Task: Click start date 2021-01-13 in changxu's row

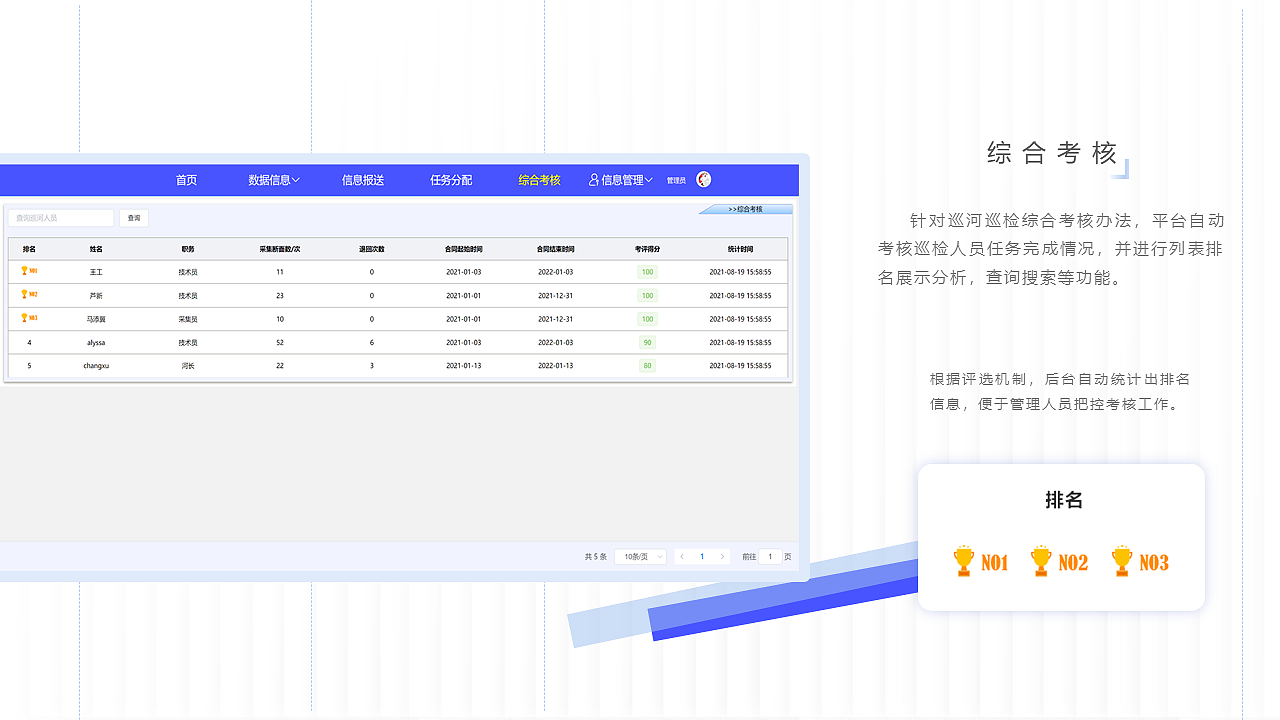Action: (x=464, y=366)
